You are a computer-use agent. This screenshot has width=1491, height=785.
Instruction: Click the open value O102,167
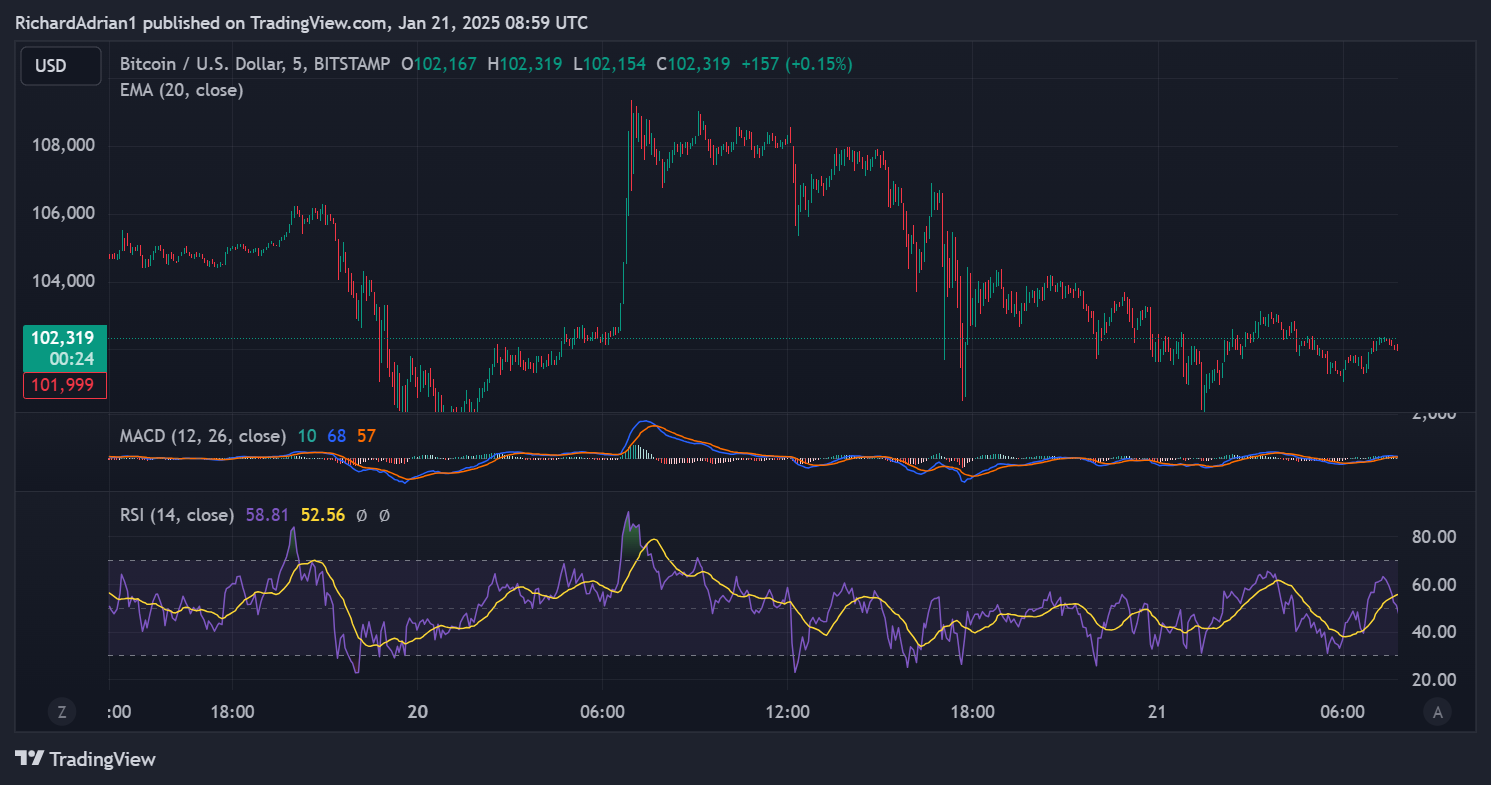[x=440, y=64]
